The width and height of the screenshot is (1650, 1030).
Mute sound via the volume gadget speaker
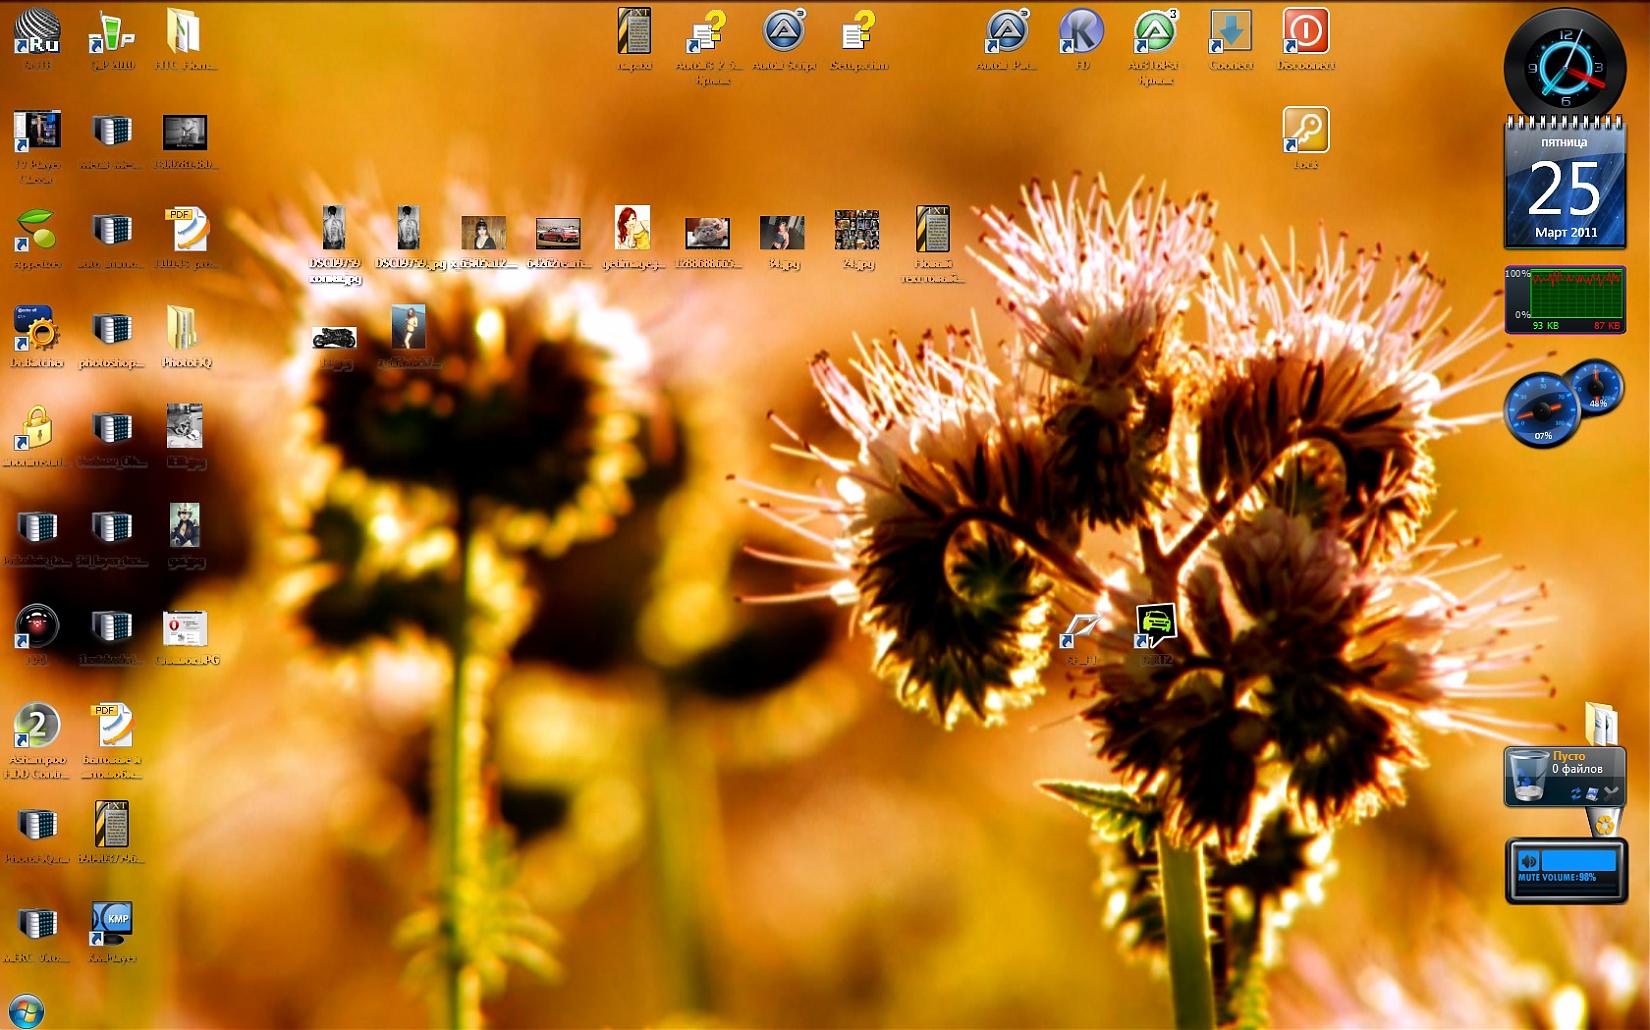(x=1528, y=861)
